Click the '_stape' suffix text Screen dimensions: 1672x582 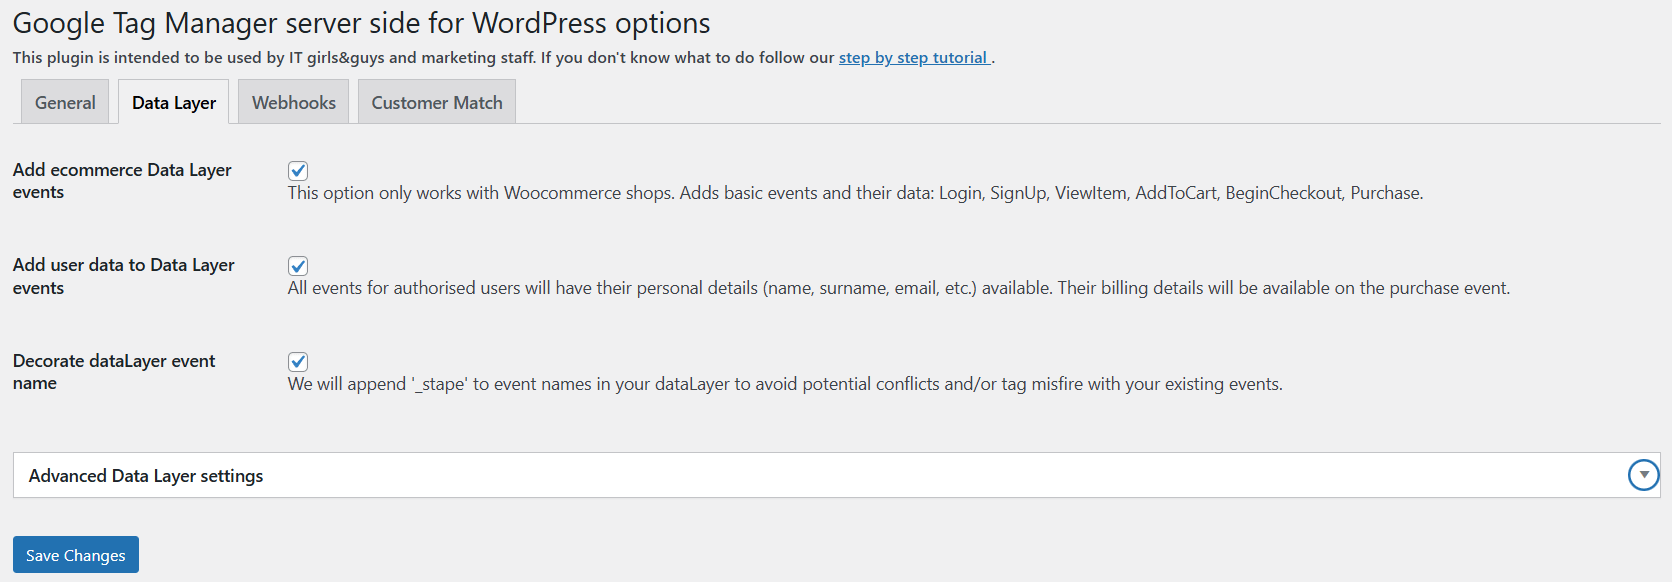tap(439, 384)
